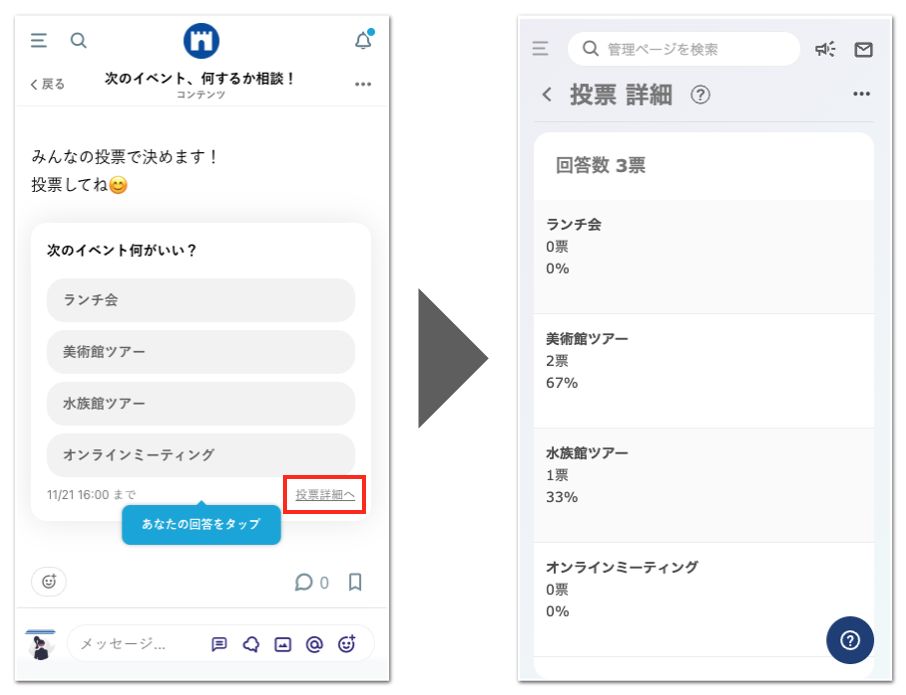Open the custom emoji icon next to @ mention
Screen dimensions: 906x695
click(x=348, y=644)
